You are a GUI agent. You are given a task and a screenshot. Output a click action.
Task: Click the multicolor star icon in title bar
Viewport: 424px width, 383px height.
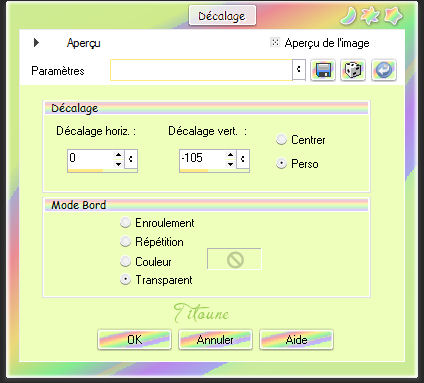coord(371,16)
